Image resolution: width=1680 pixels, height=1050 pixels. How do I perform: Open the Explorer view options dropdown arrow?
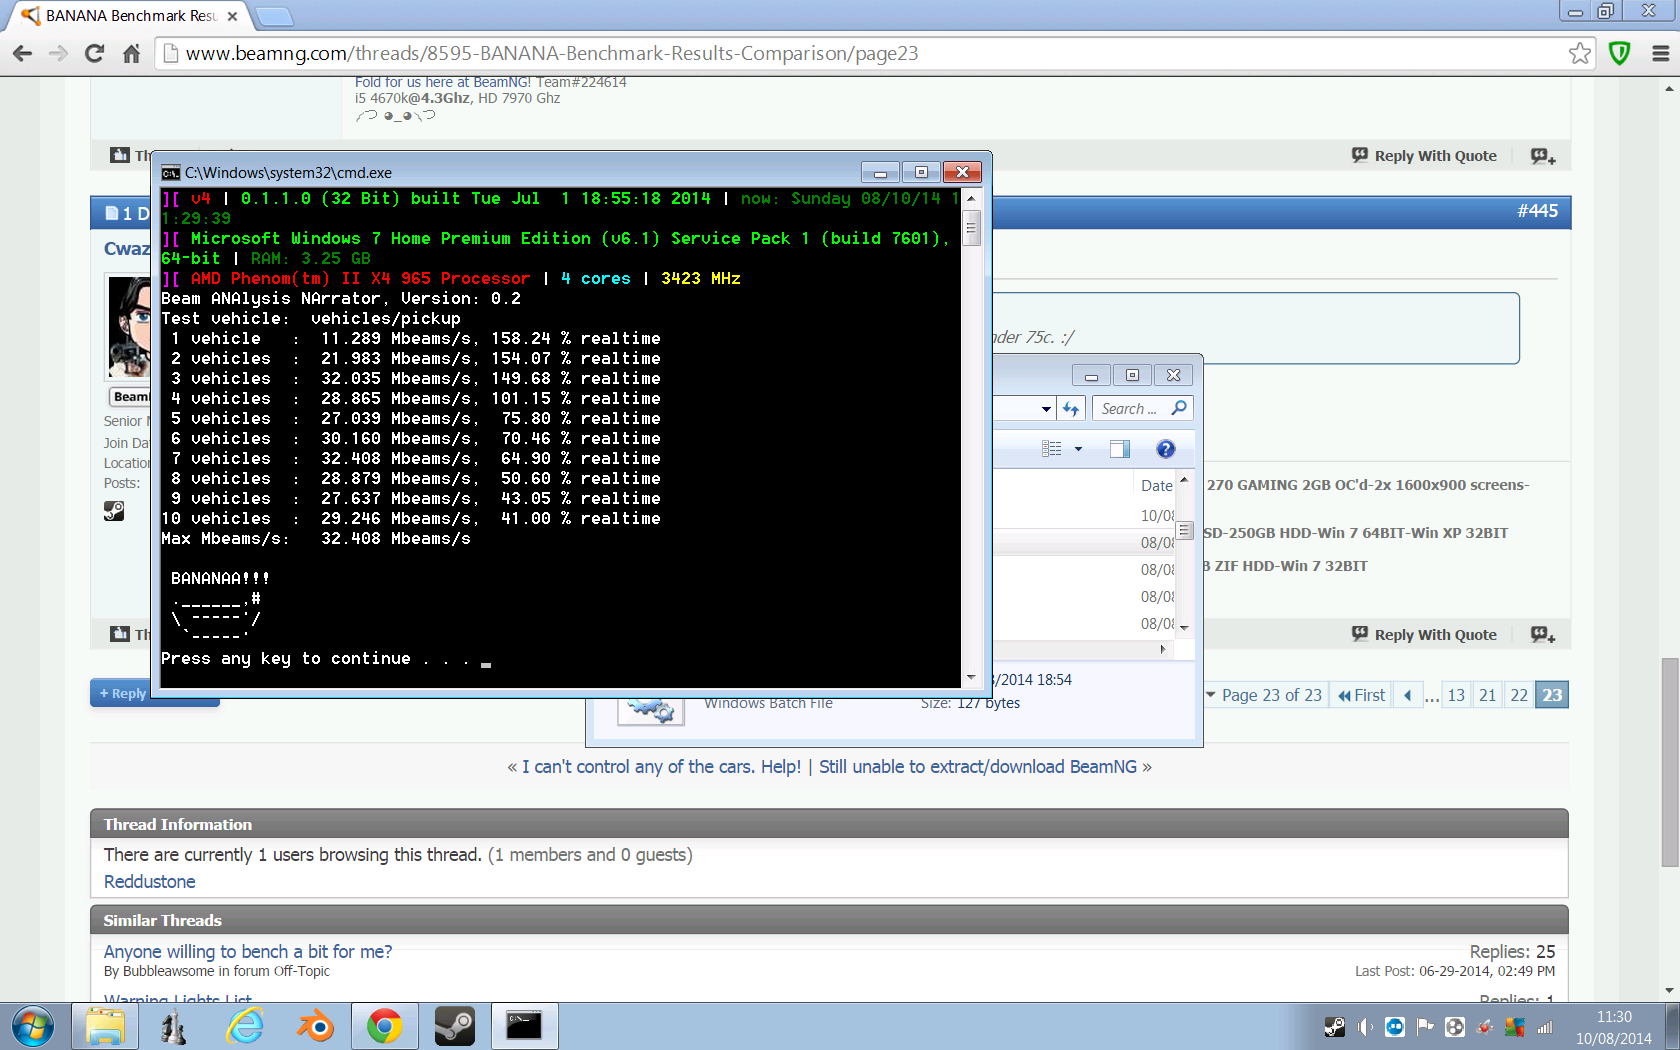pyautogui.click(x=1078, y=449)
